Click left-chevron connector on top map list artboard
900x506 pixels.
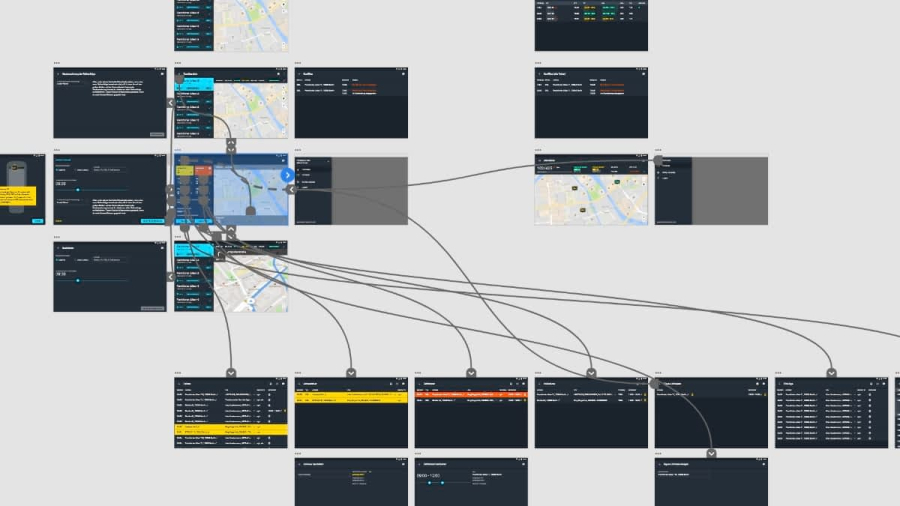coord(171,102)
